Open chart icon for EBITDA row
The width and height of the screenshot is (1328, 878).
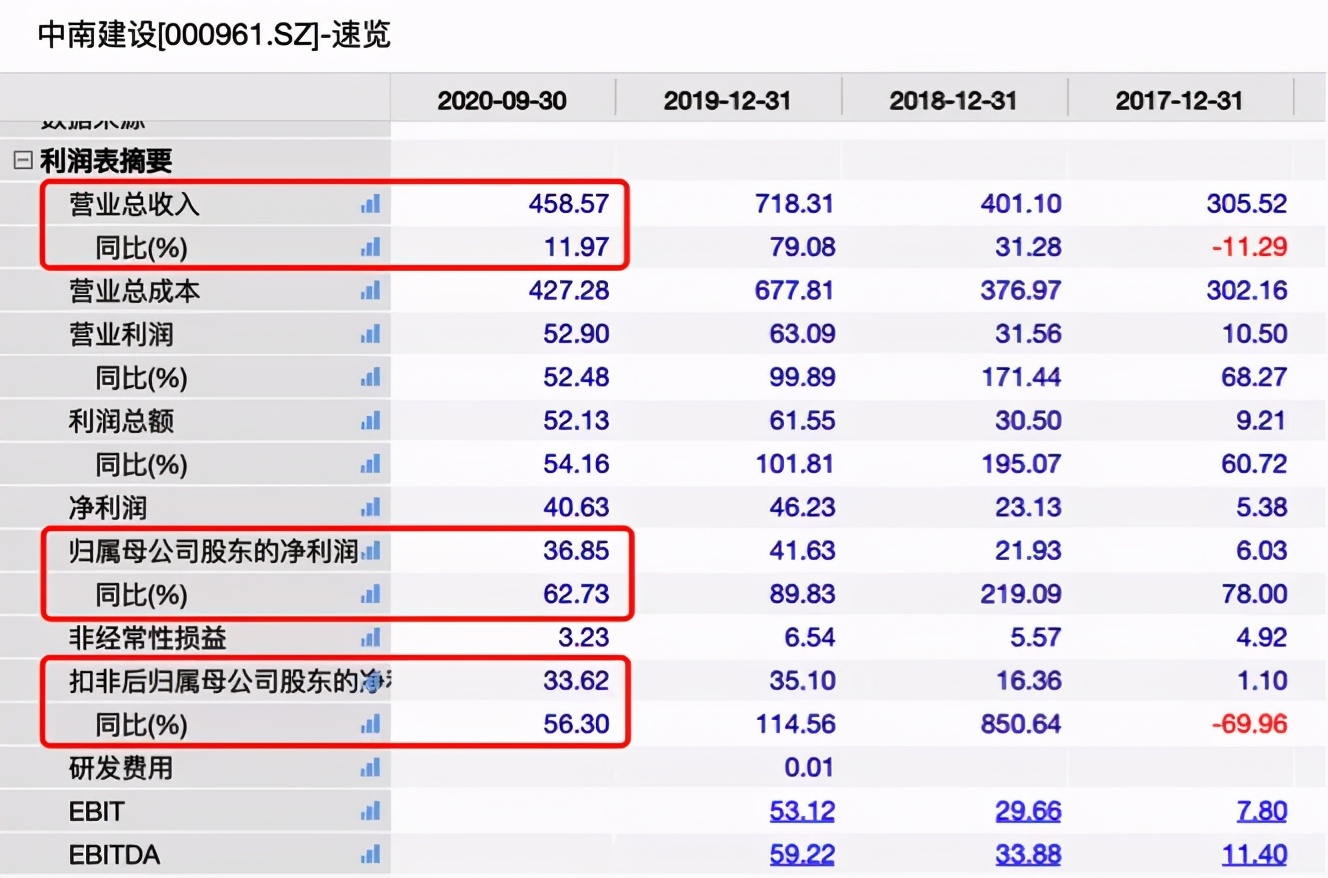[371, 855]
